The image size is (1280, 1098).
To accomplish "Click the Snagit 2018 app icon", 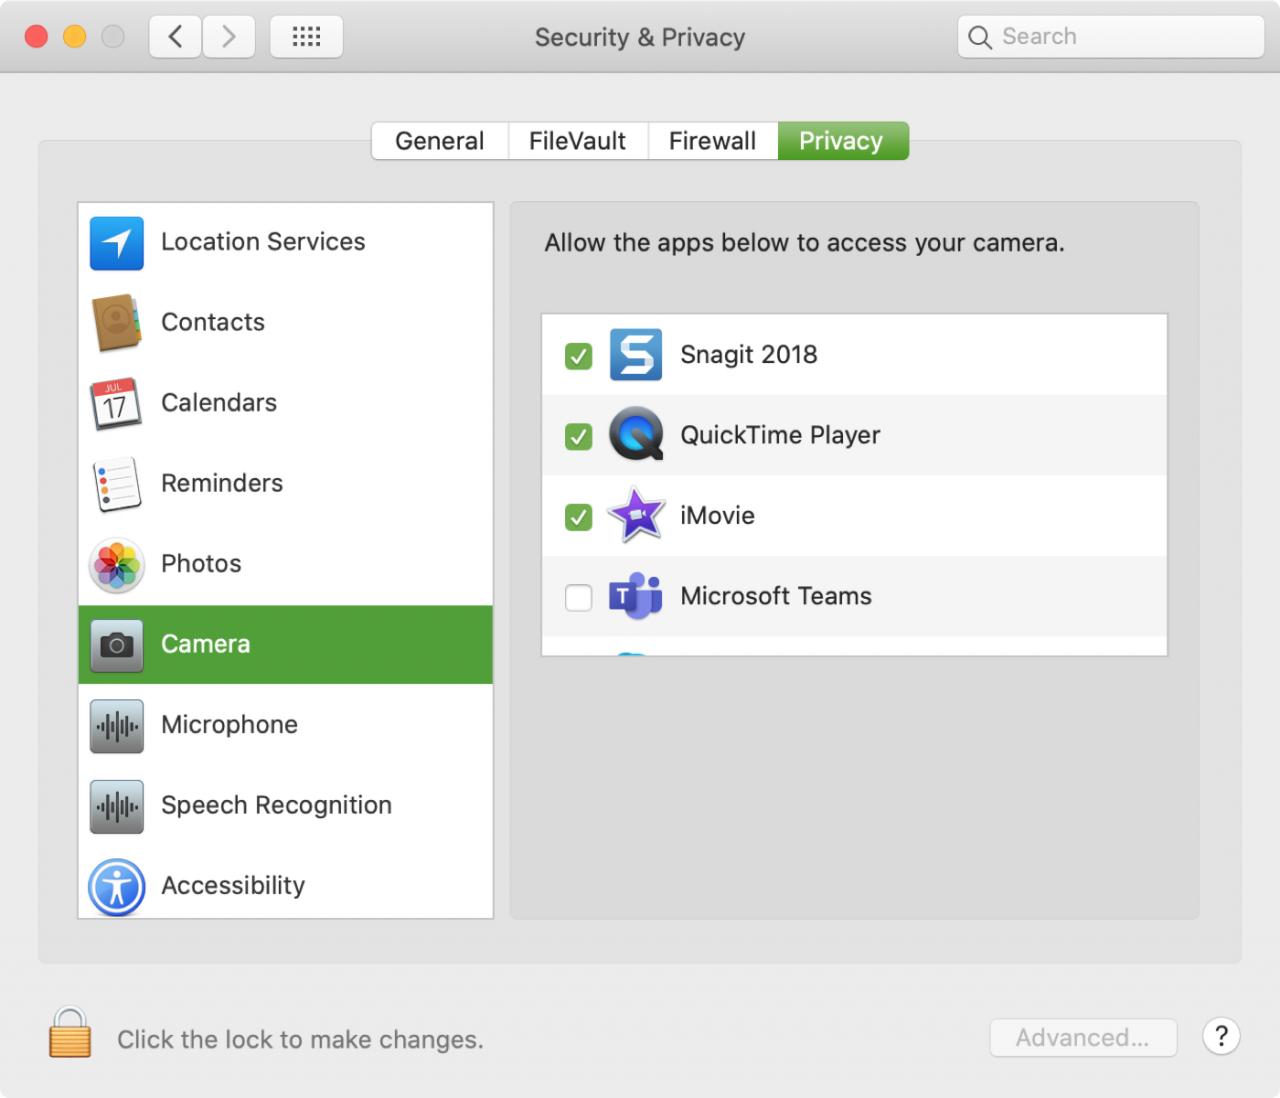I will (636, 355).
